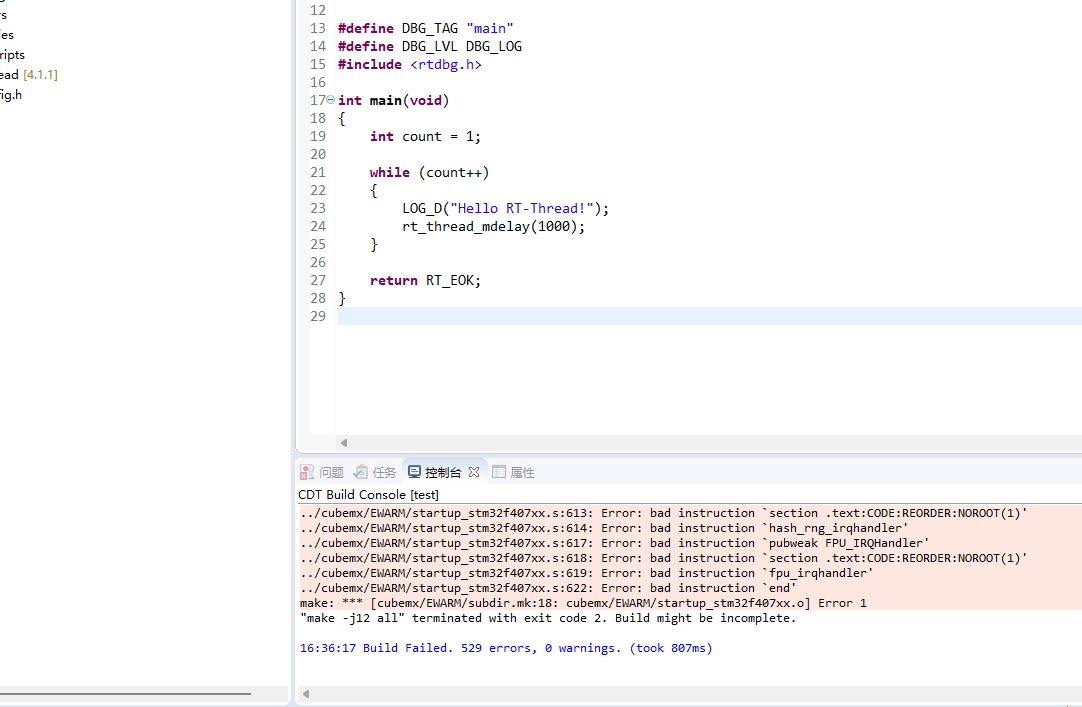Click line number 29 in the gutter
Viewport: 1082px width, 707px height.
tap(317, 316)
